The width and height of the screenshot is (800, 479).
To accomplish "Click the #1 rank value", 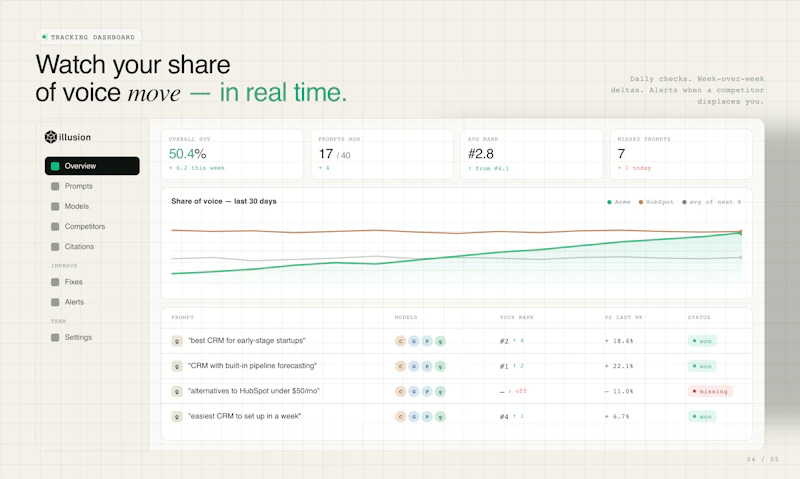I will pos(504,366).
